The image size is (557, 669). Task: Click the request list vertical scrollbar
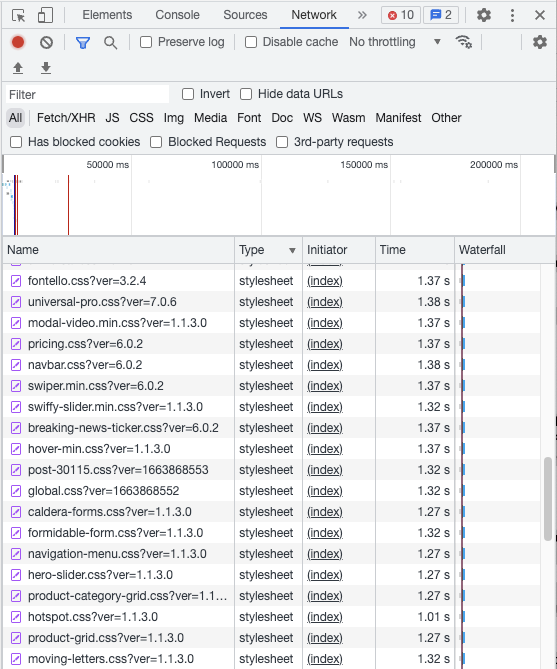click(548, 499)
